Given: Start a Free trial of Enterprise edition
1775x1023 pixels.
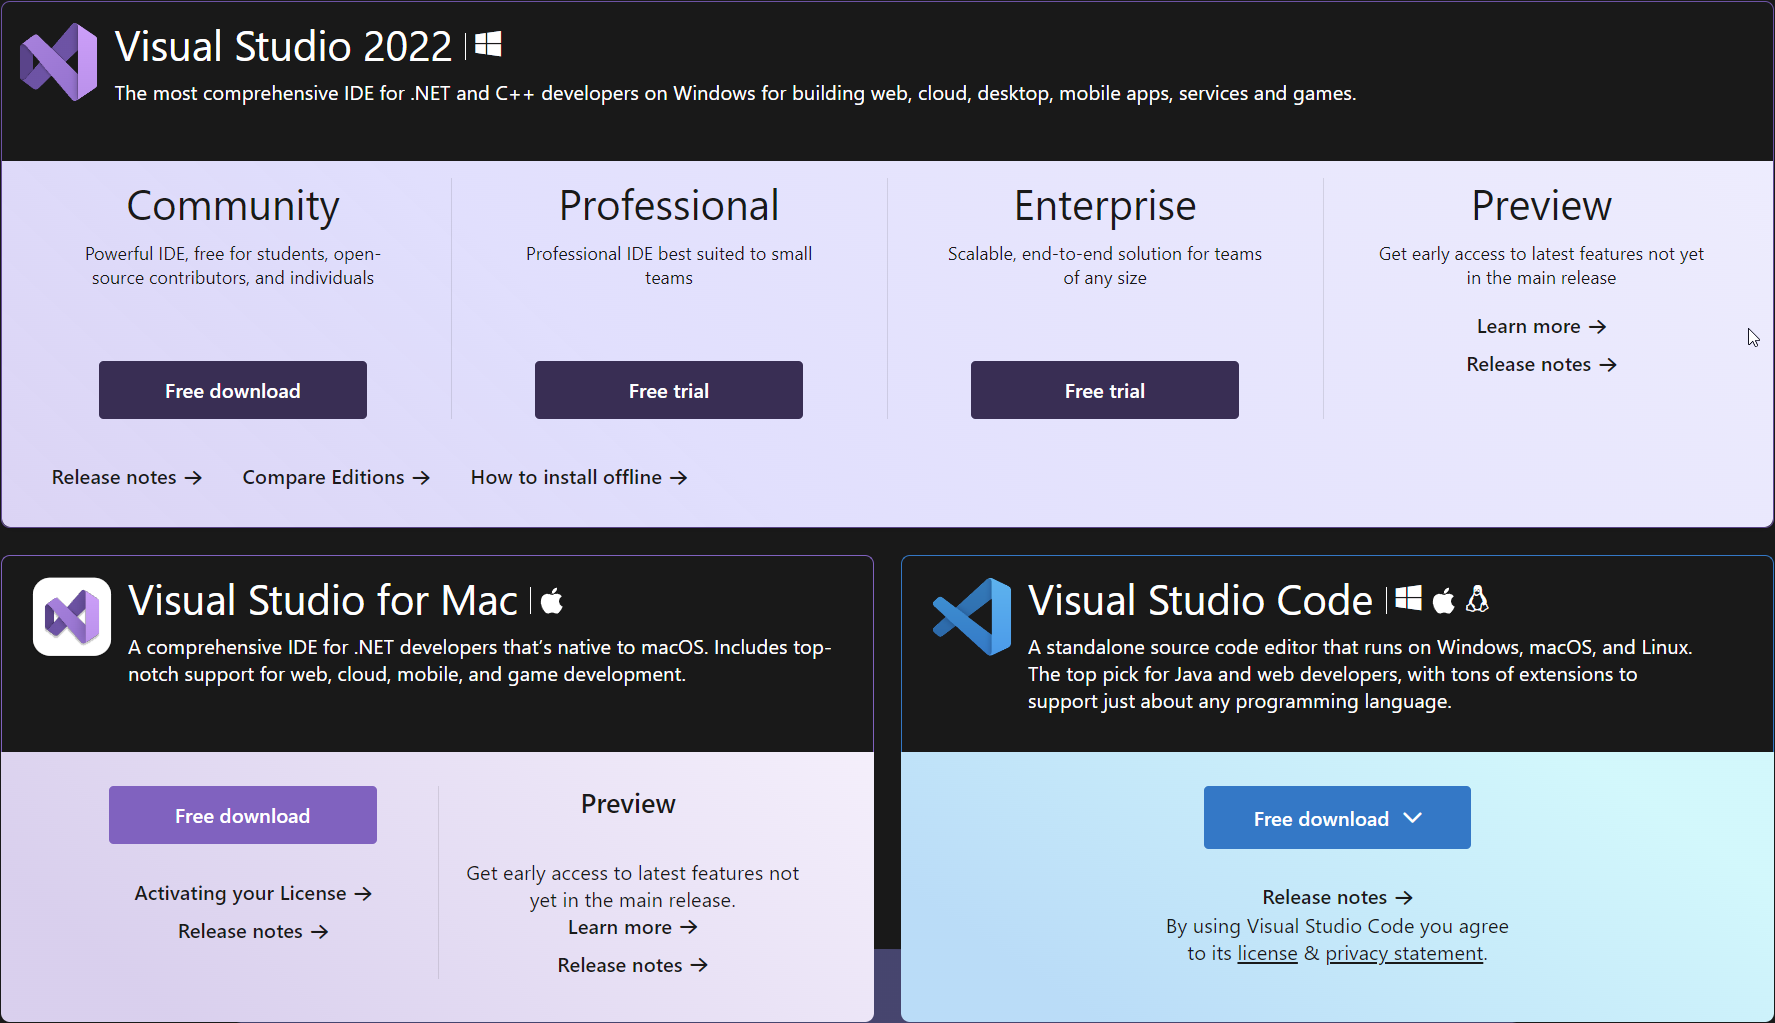Looking at the screenshot, I should pos(1104,390).
